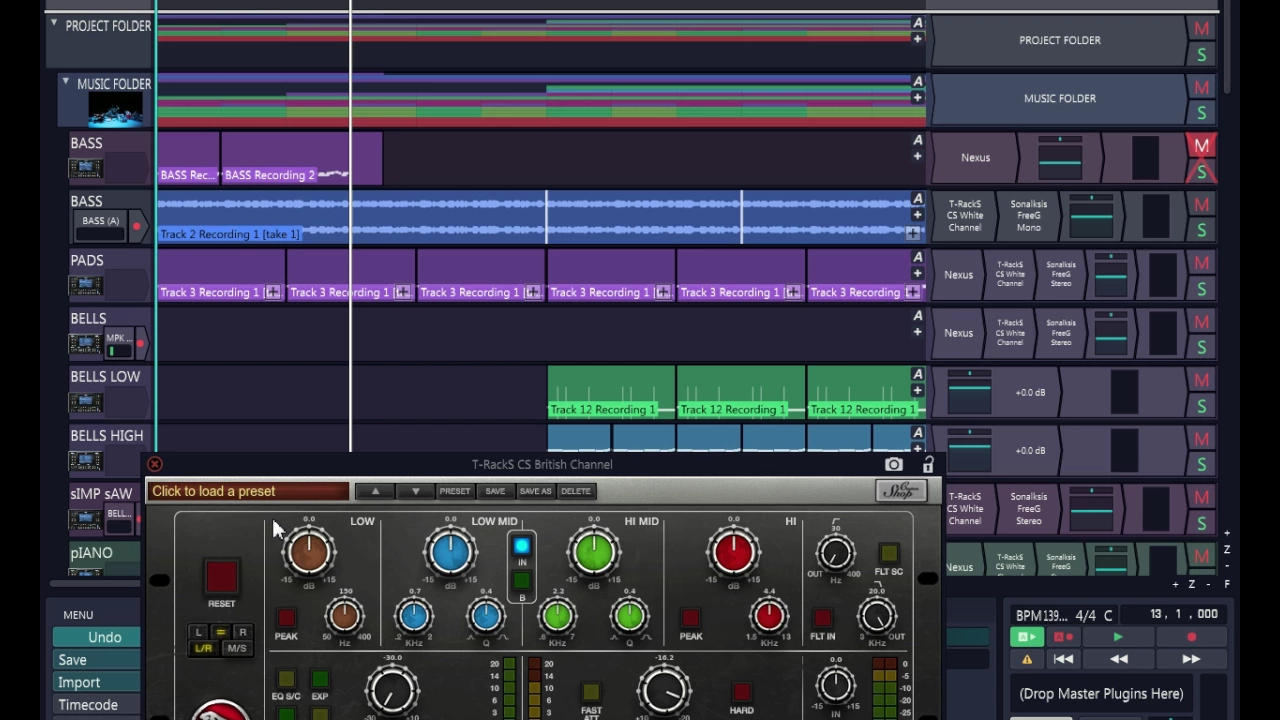Collapse the PROJECT FOLDER track

point(54,23)
